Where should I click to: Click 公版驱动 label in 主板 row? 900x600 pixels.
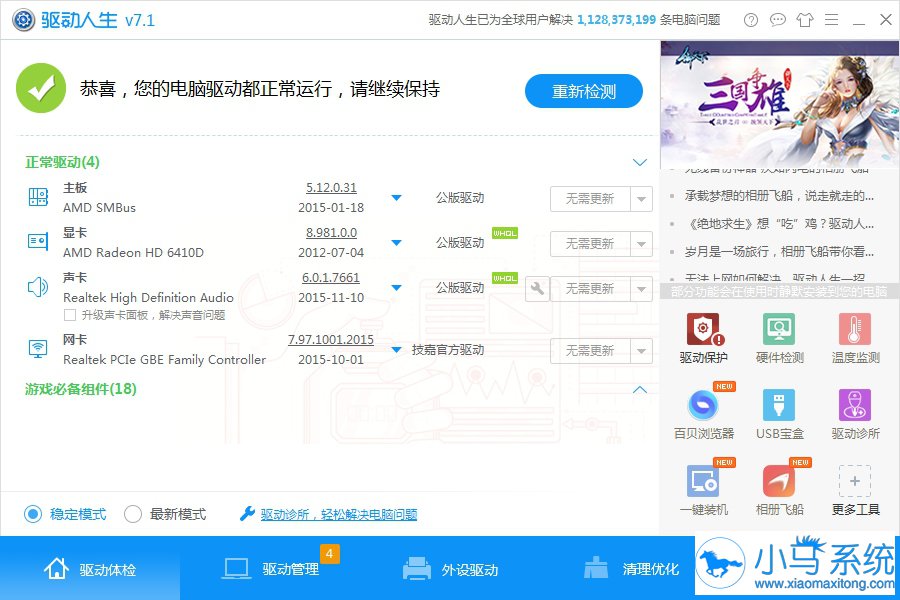pos(460,198)
